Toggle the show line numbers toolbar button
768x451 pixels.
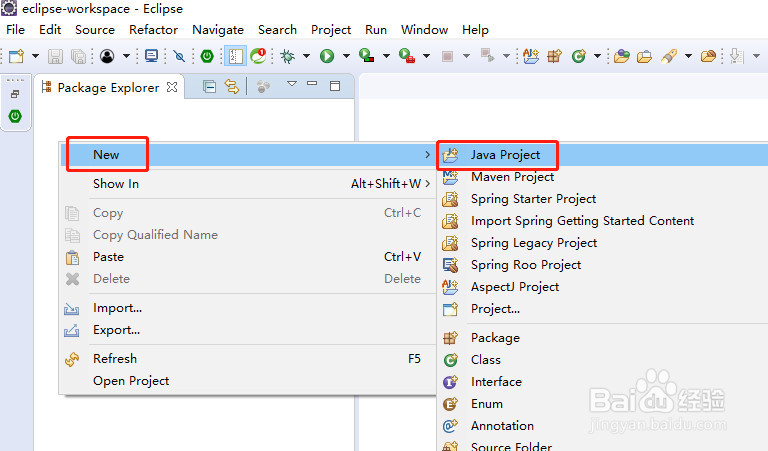coord(235,56)
